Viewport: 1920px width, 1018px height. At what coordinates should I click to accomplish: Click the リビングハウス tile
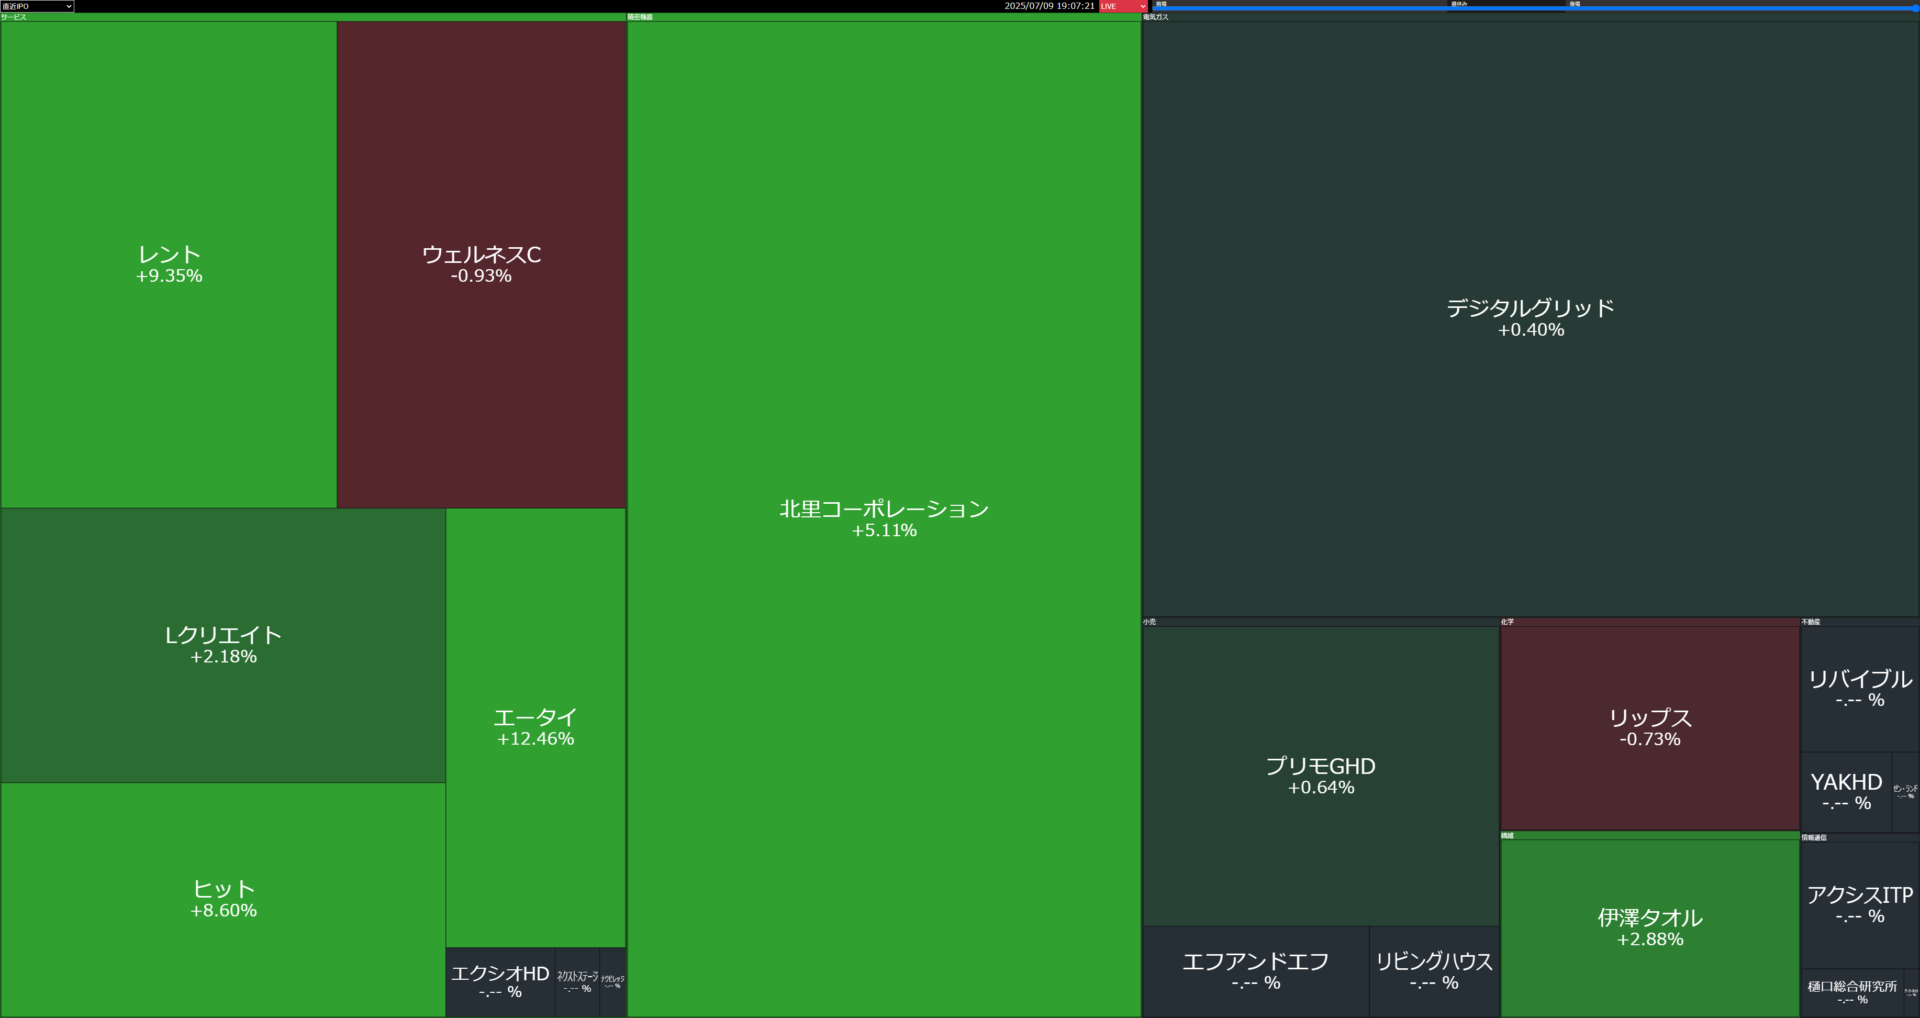point(1434,971)
